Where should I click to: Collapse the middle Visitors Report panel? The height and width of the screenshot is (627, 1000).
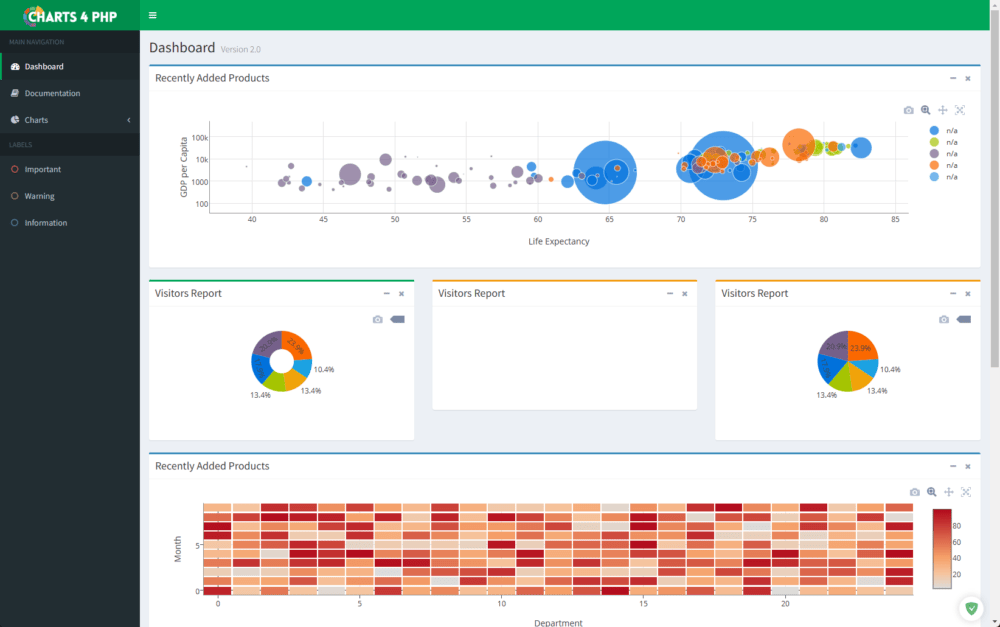click(669, 293)
